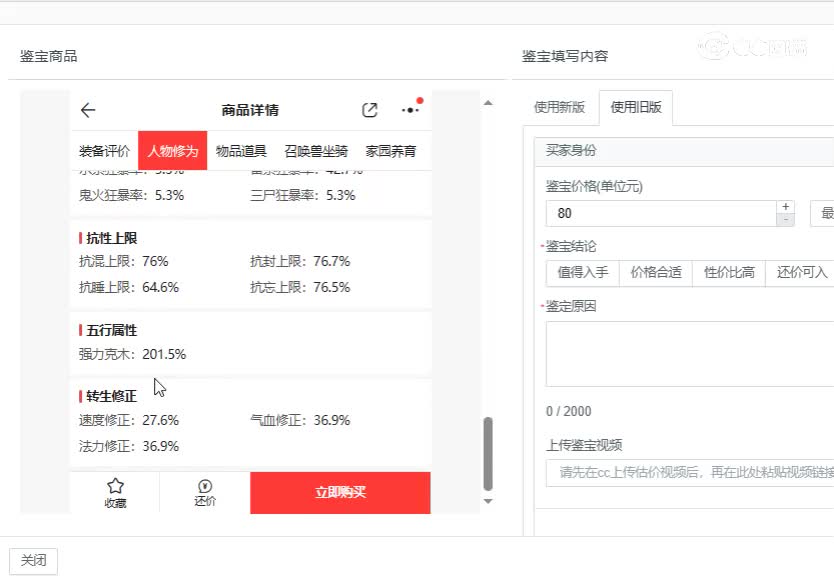Screen dimensions: 834x584
Task: Open the three-dot more menu
Action: click(411, 110)
